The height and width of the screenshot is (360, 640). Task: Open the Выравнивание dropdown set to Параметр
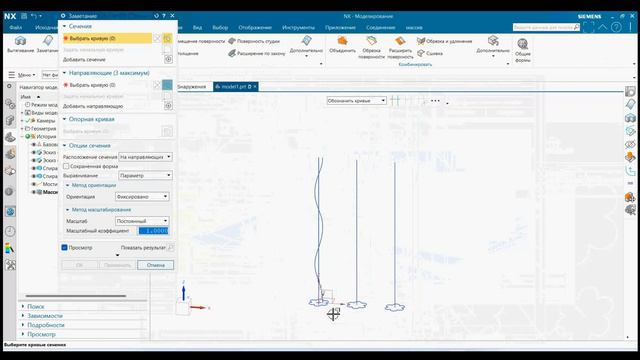point(145,176)
